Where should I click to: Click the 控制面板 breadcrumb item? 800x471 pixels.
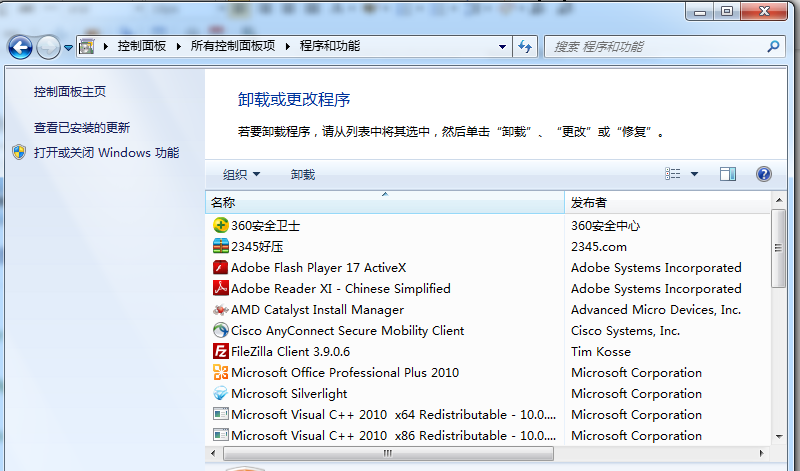coord(141,47)
